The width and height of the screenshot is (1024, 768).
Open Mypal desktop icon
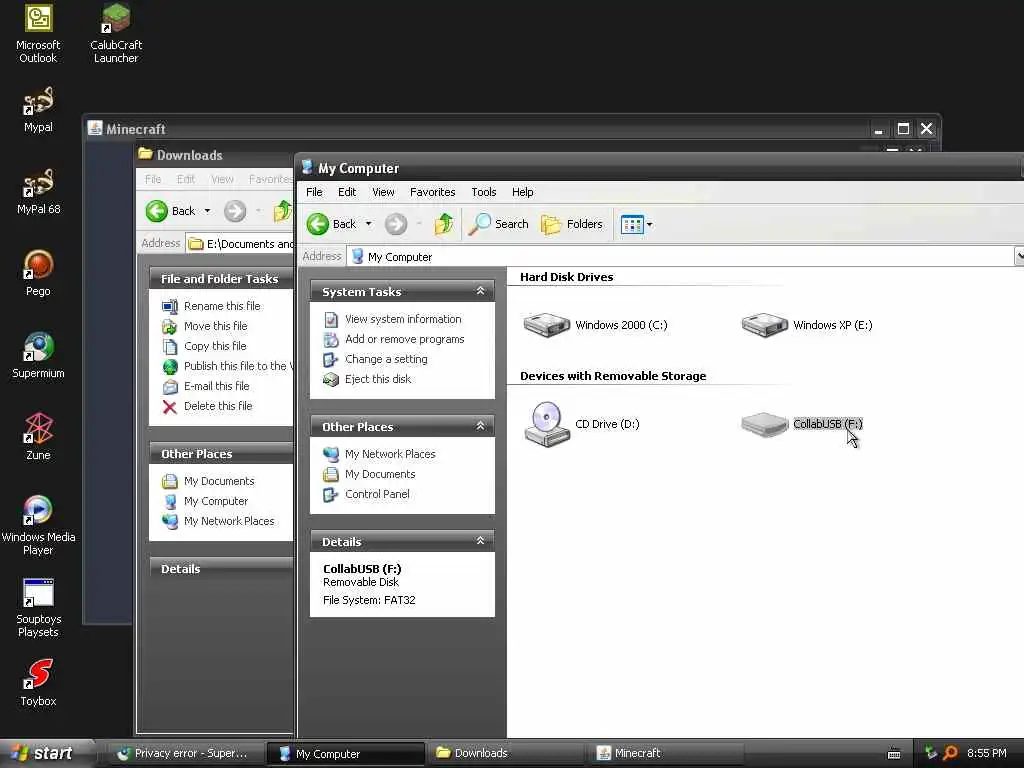[39, 110]
